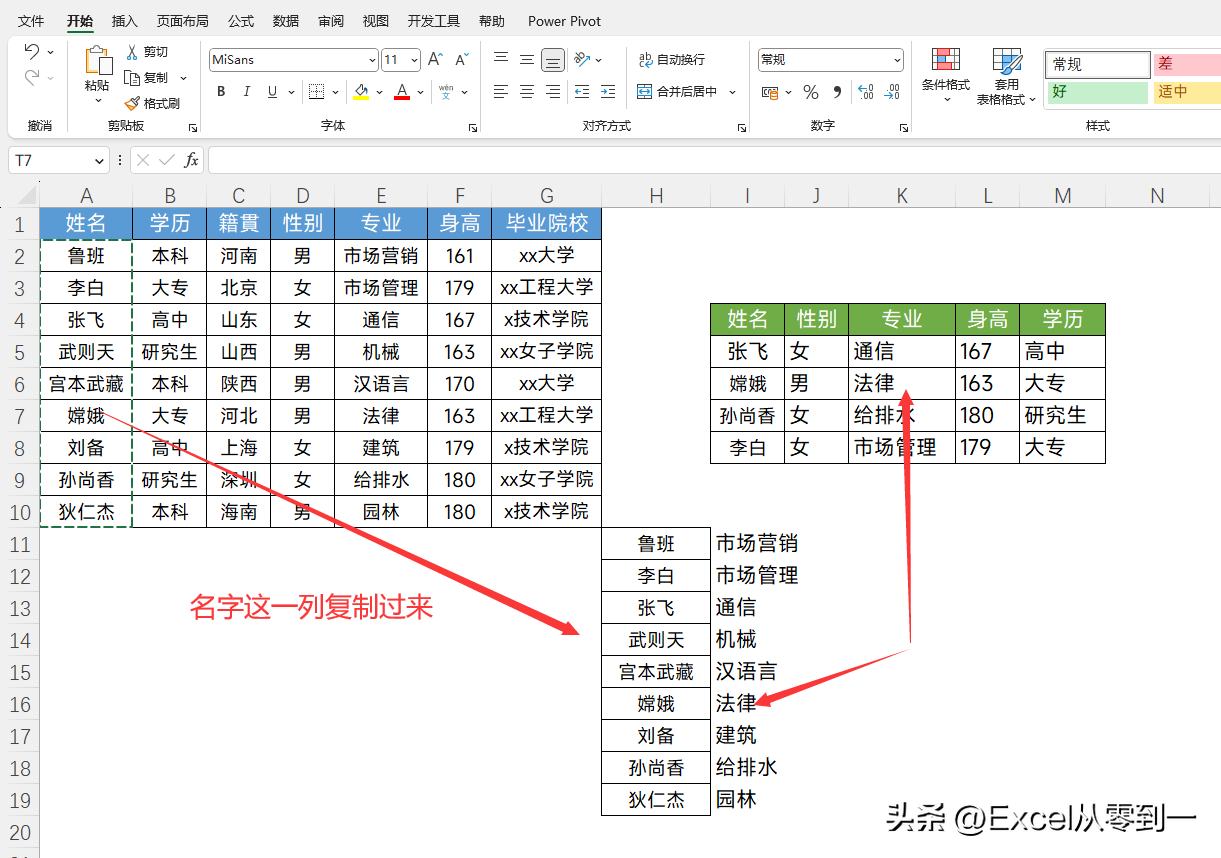The image size is (1221, 858).
Task: Open Format as Table (套用表格格式)
Action: click(x=1007, y=76)
